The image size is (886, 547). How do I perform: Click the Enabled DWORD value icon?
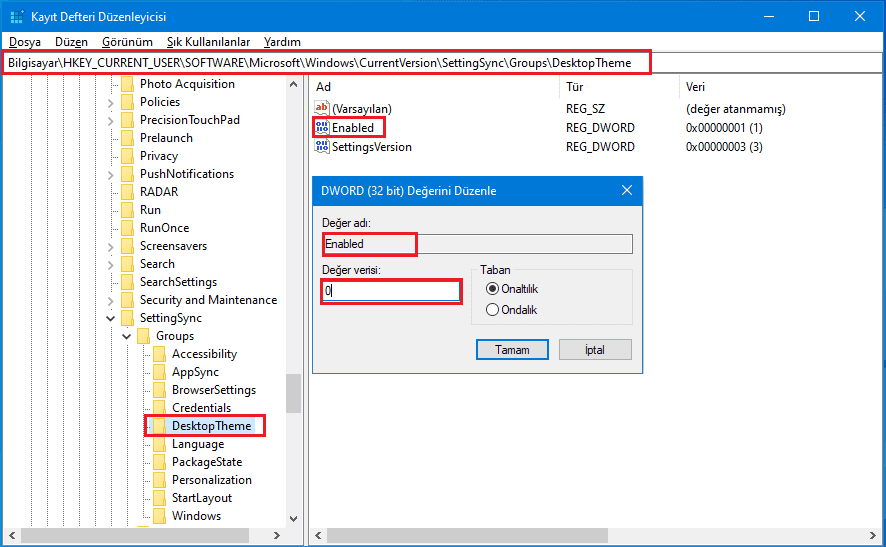pos(322,127)
